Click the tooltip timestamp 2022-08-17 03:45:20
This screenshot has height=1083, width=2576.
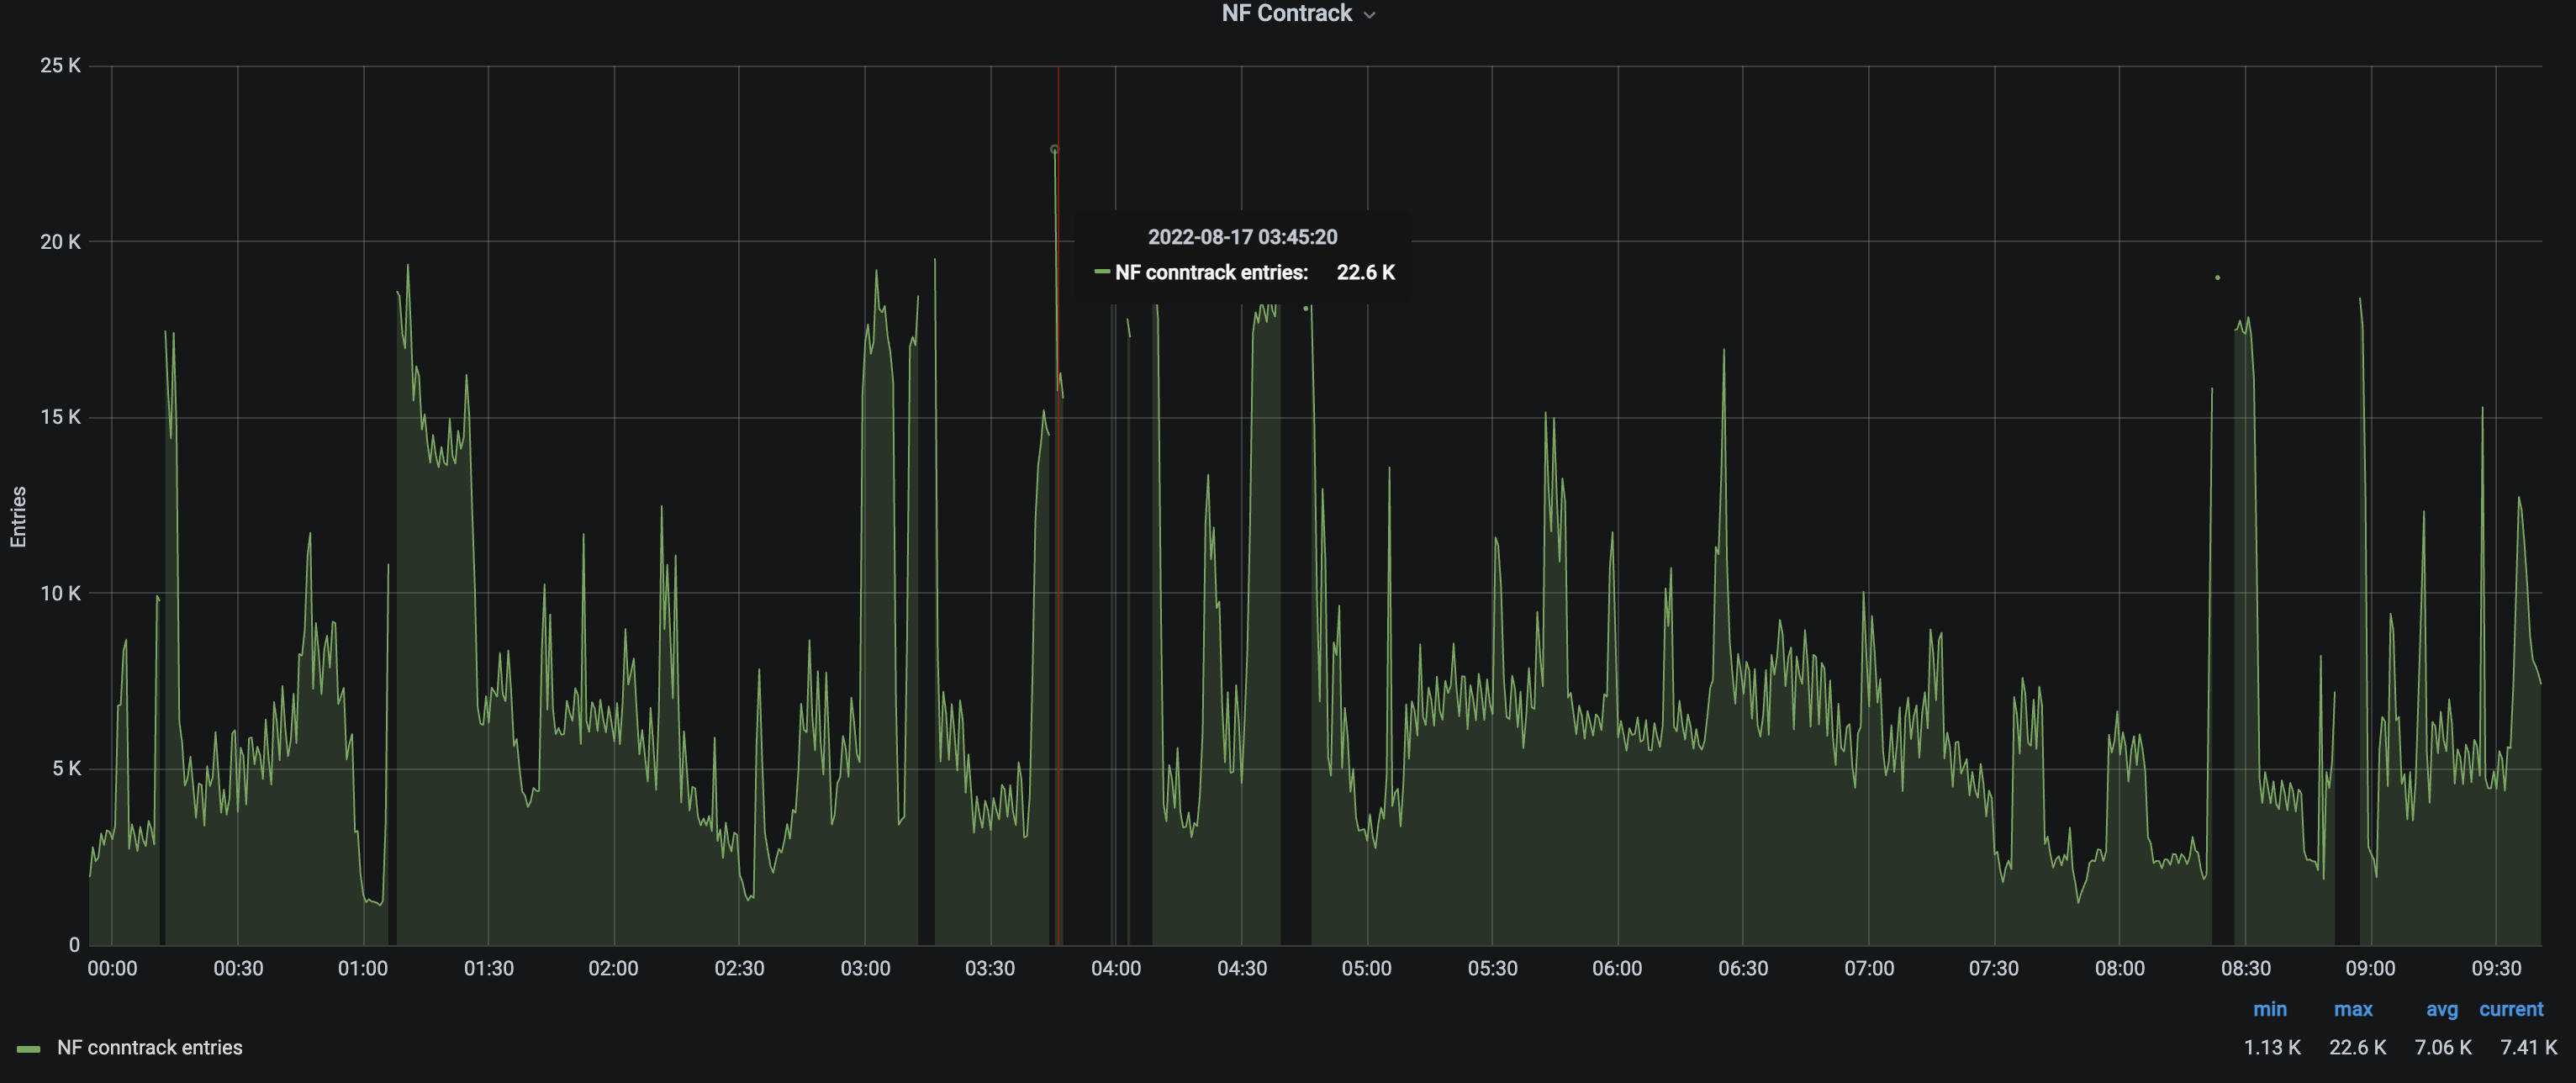pyautogui.click(x=1242, y=237)
